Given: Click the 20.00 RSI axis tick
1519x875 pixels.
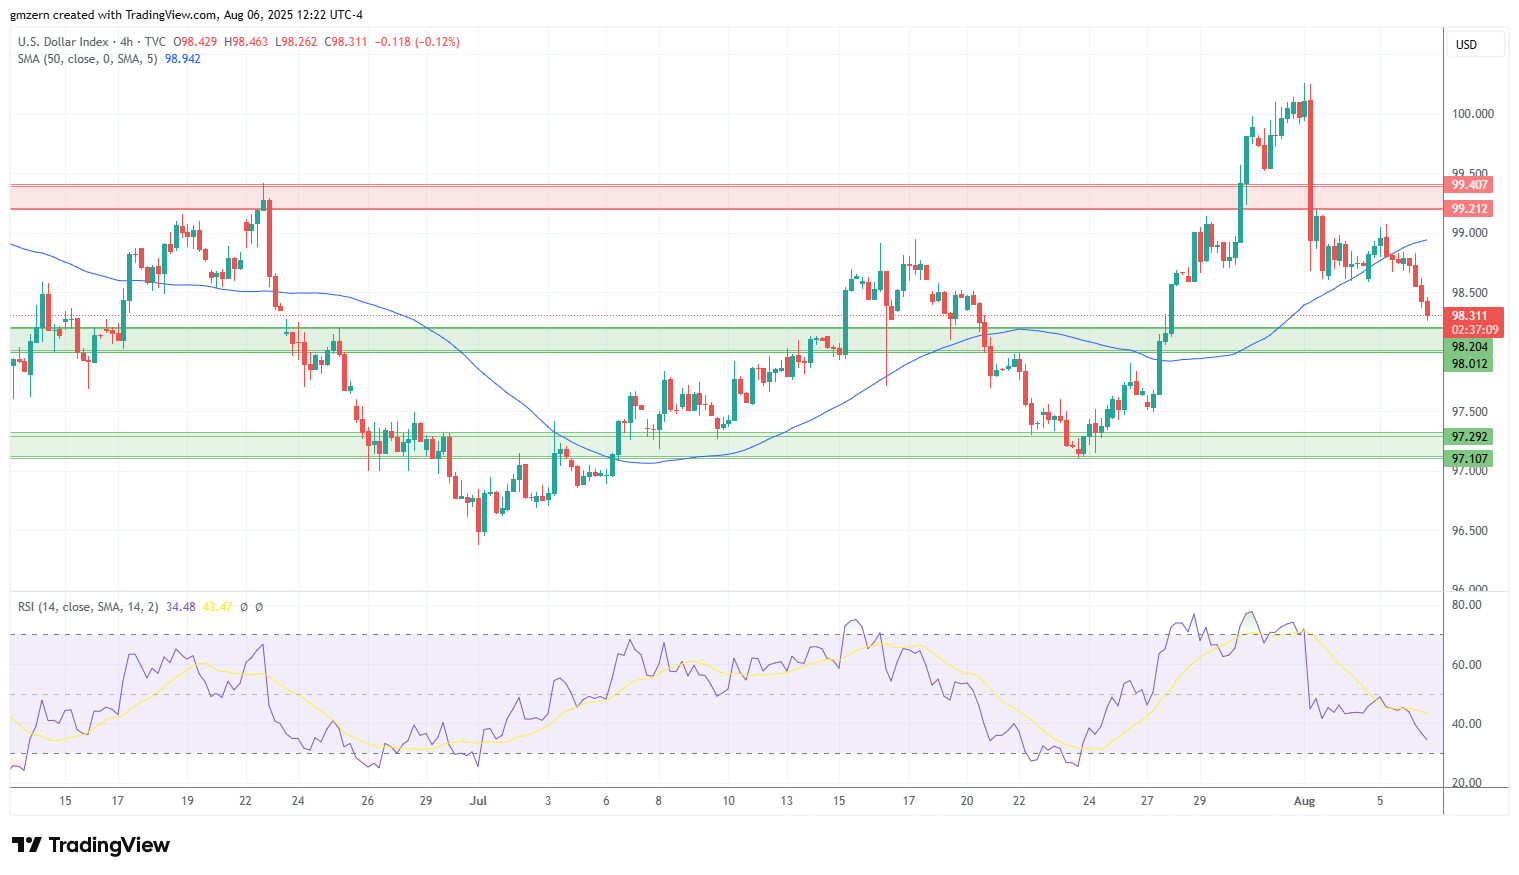Looking at the screenshot, I should 1467,783.
